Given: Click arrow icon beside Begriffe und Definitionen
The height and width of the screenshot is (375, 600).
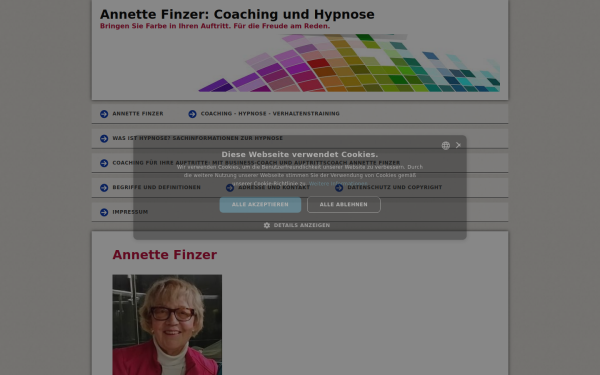Looking at the screenshot, I should click(104, 188).
